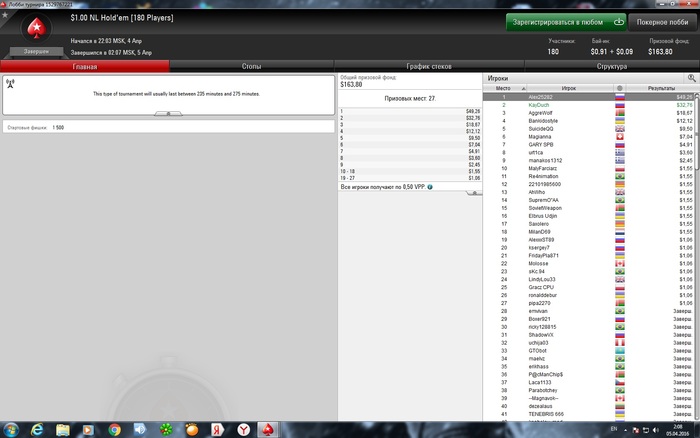Collapse the tournament info box handle
Image resolution: width=700 pixels, height=438 pixels.
click(168, 113)
